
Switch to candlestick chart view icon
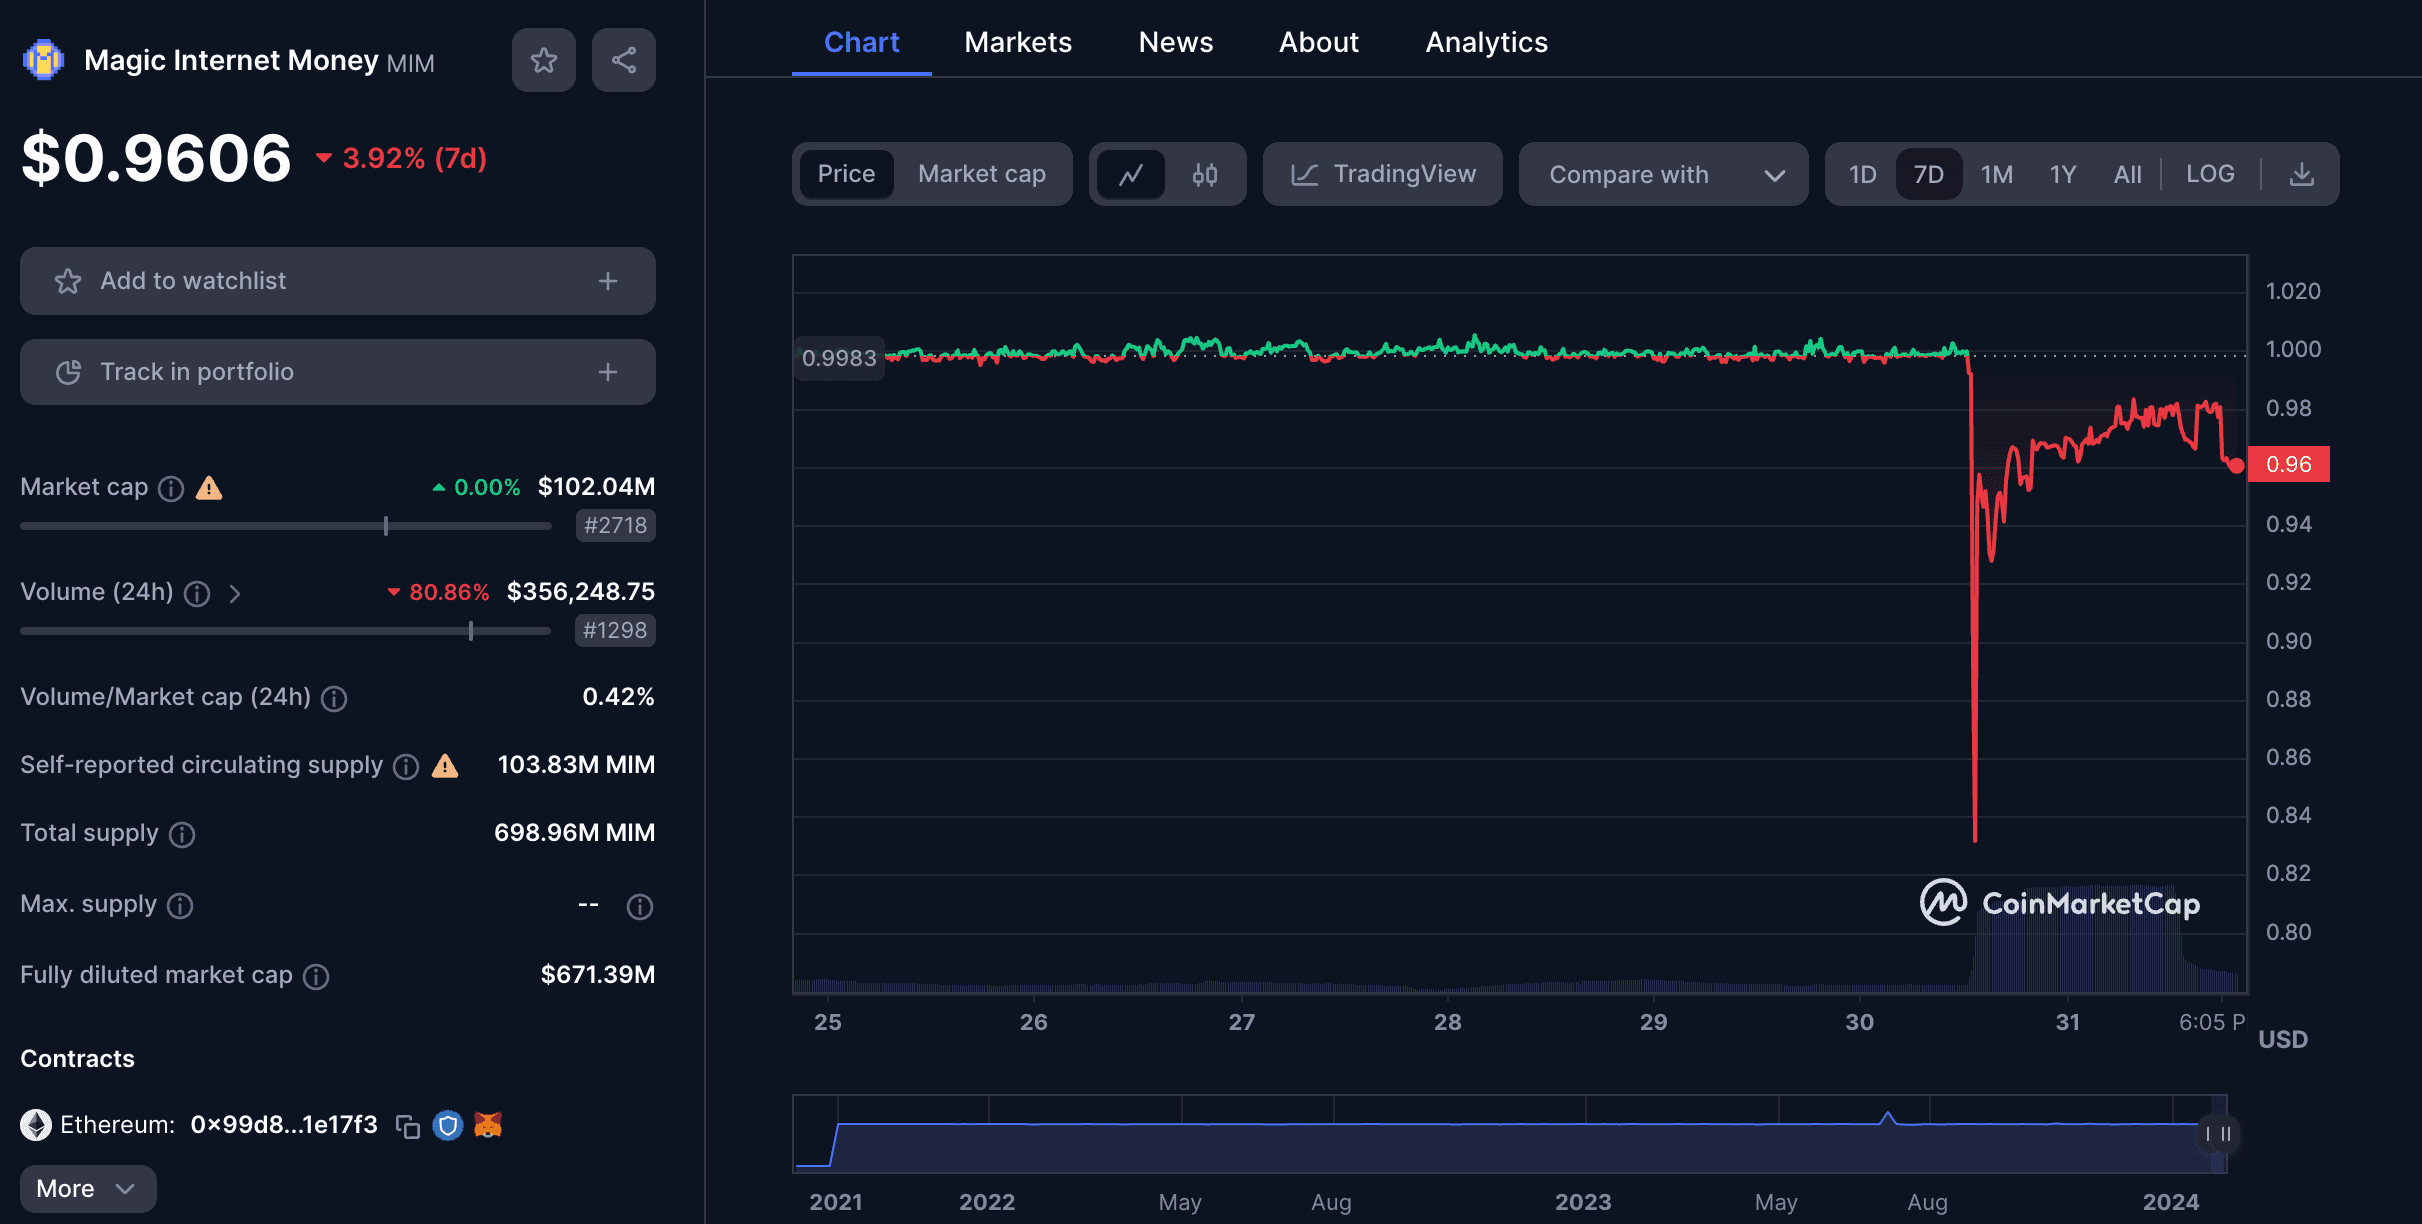pyautogui.click(x=1204, y=174)
